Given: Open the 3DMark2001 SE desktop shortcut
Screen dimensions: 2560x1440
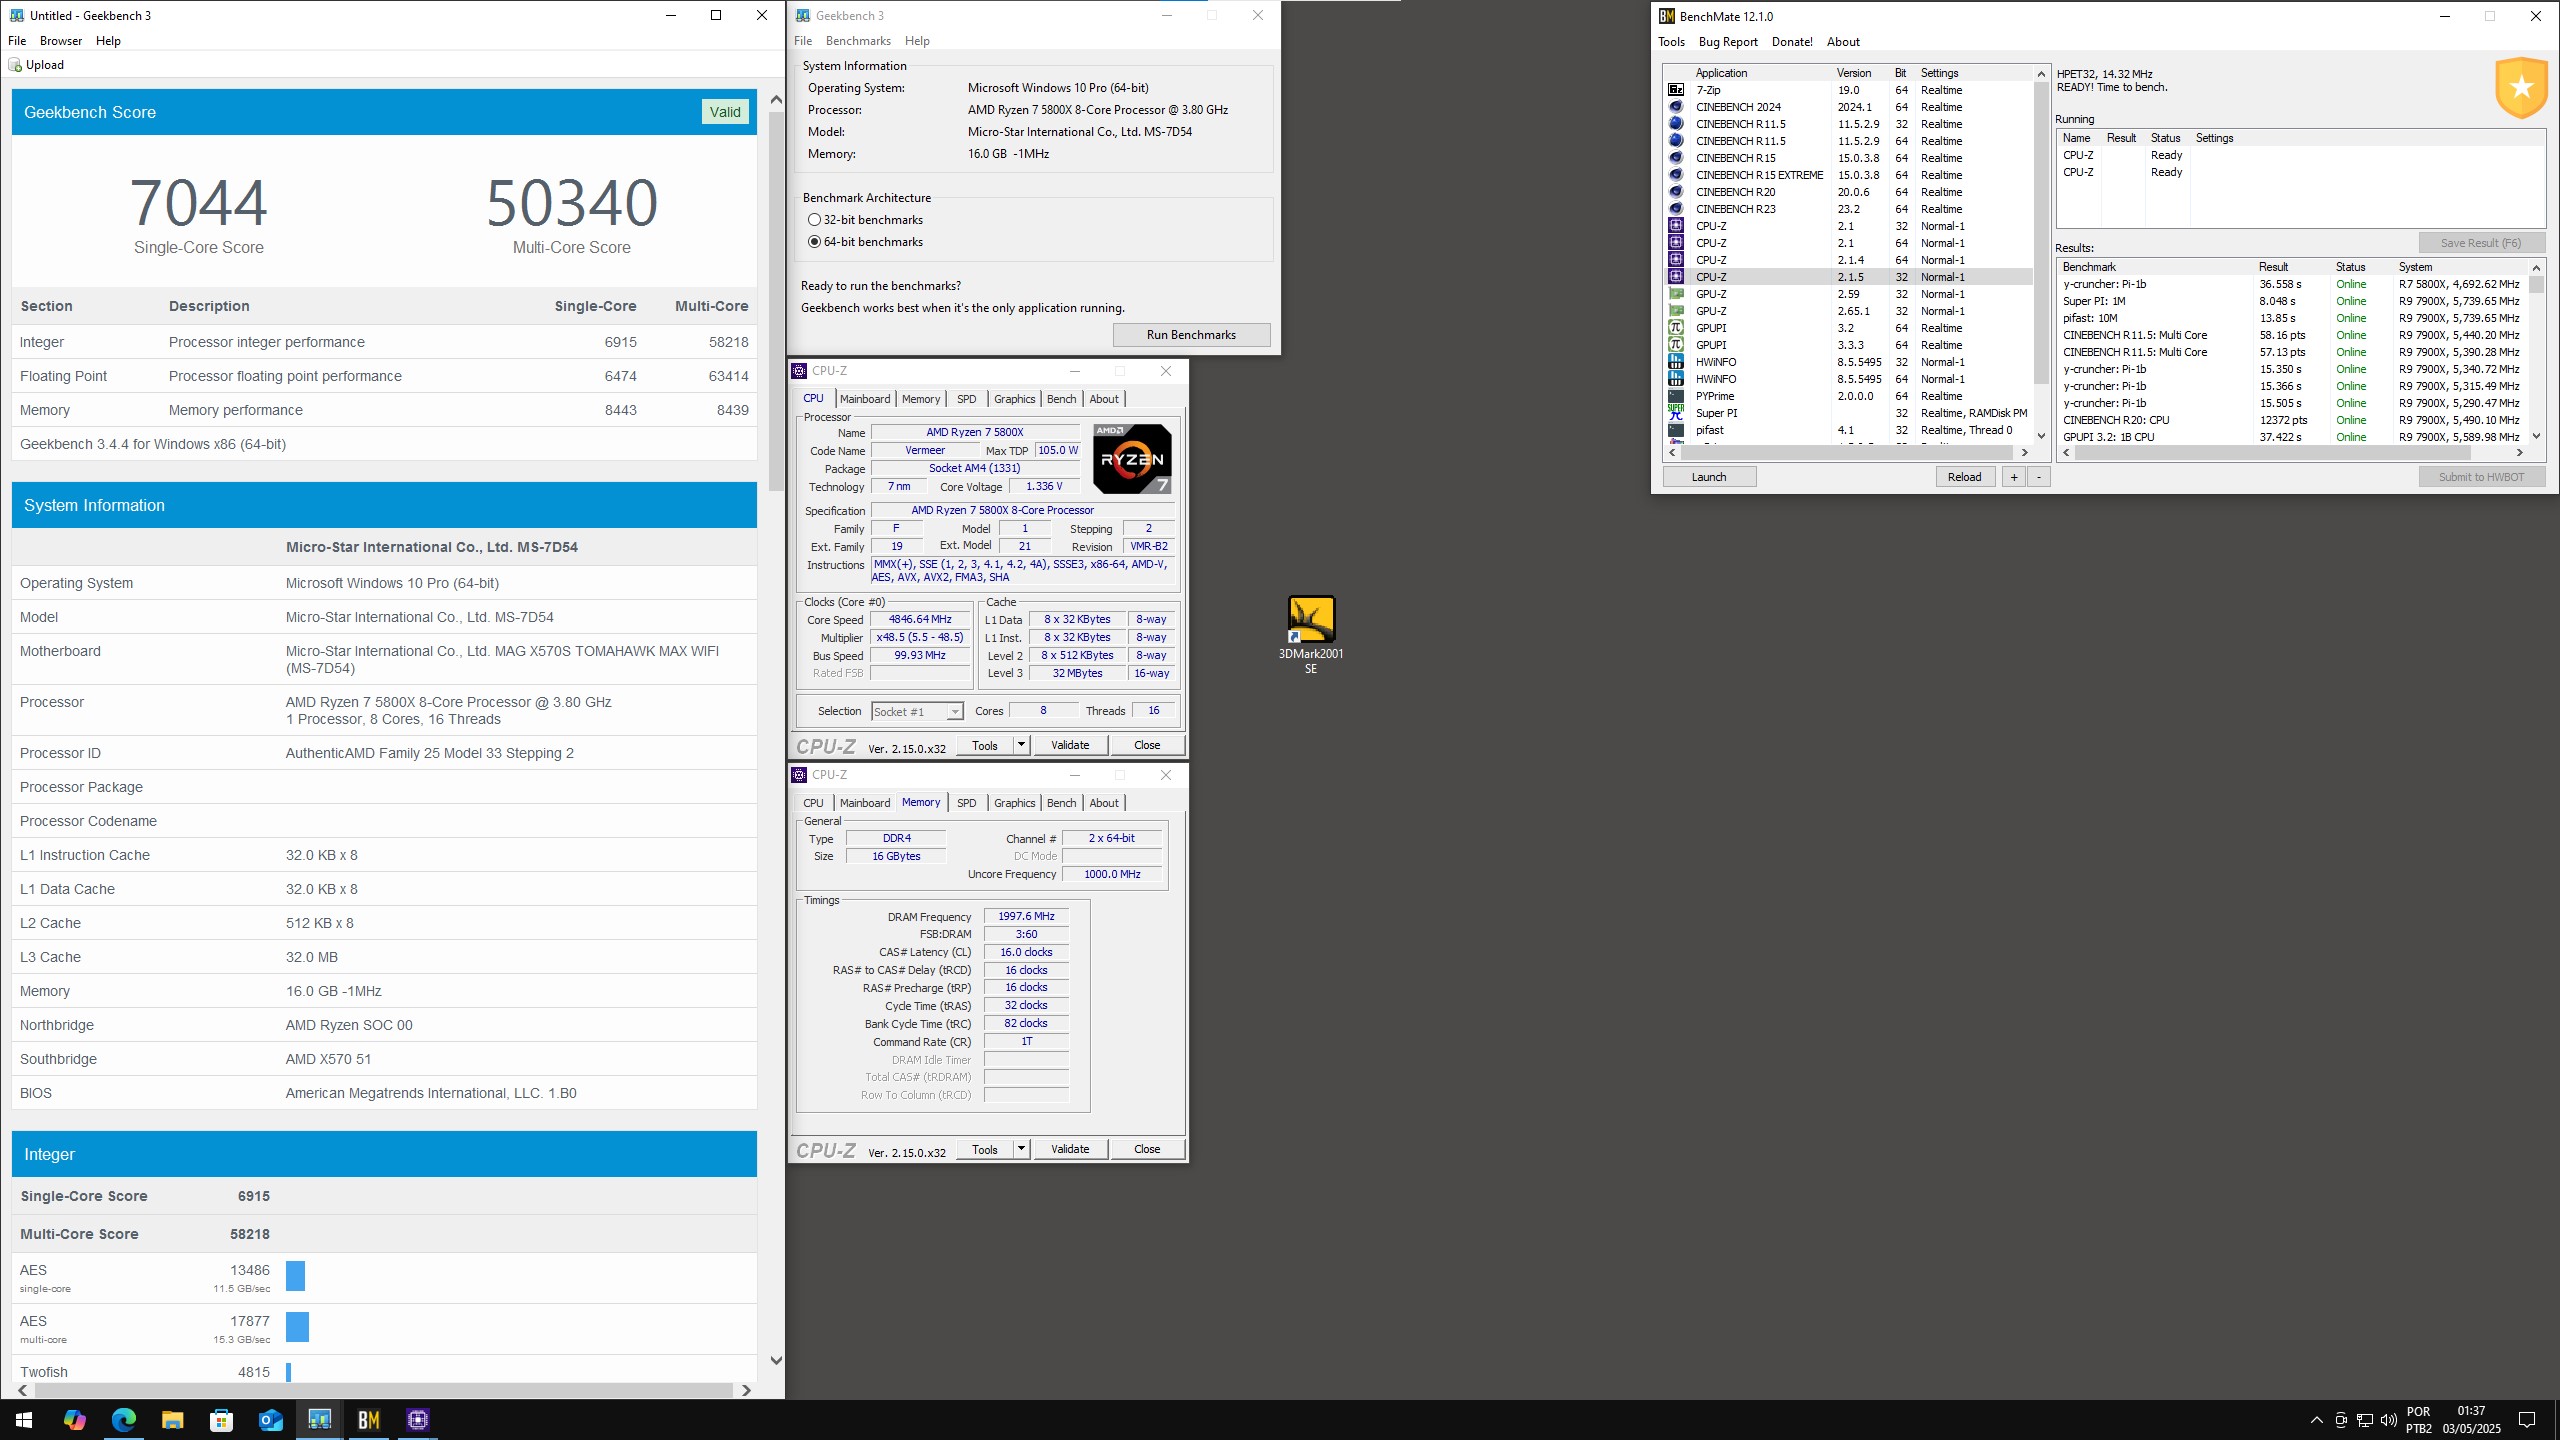Looking at the screenshot, I should pos(1310,634).
